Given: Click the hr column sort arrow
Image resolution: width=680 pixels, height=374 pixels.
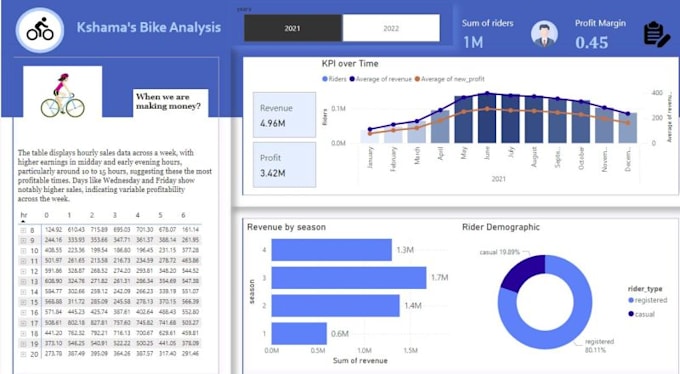Looking at the screenshot, I should [x=23, y=222].
